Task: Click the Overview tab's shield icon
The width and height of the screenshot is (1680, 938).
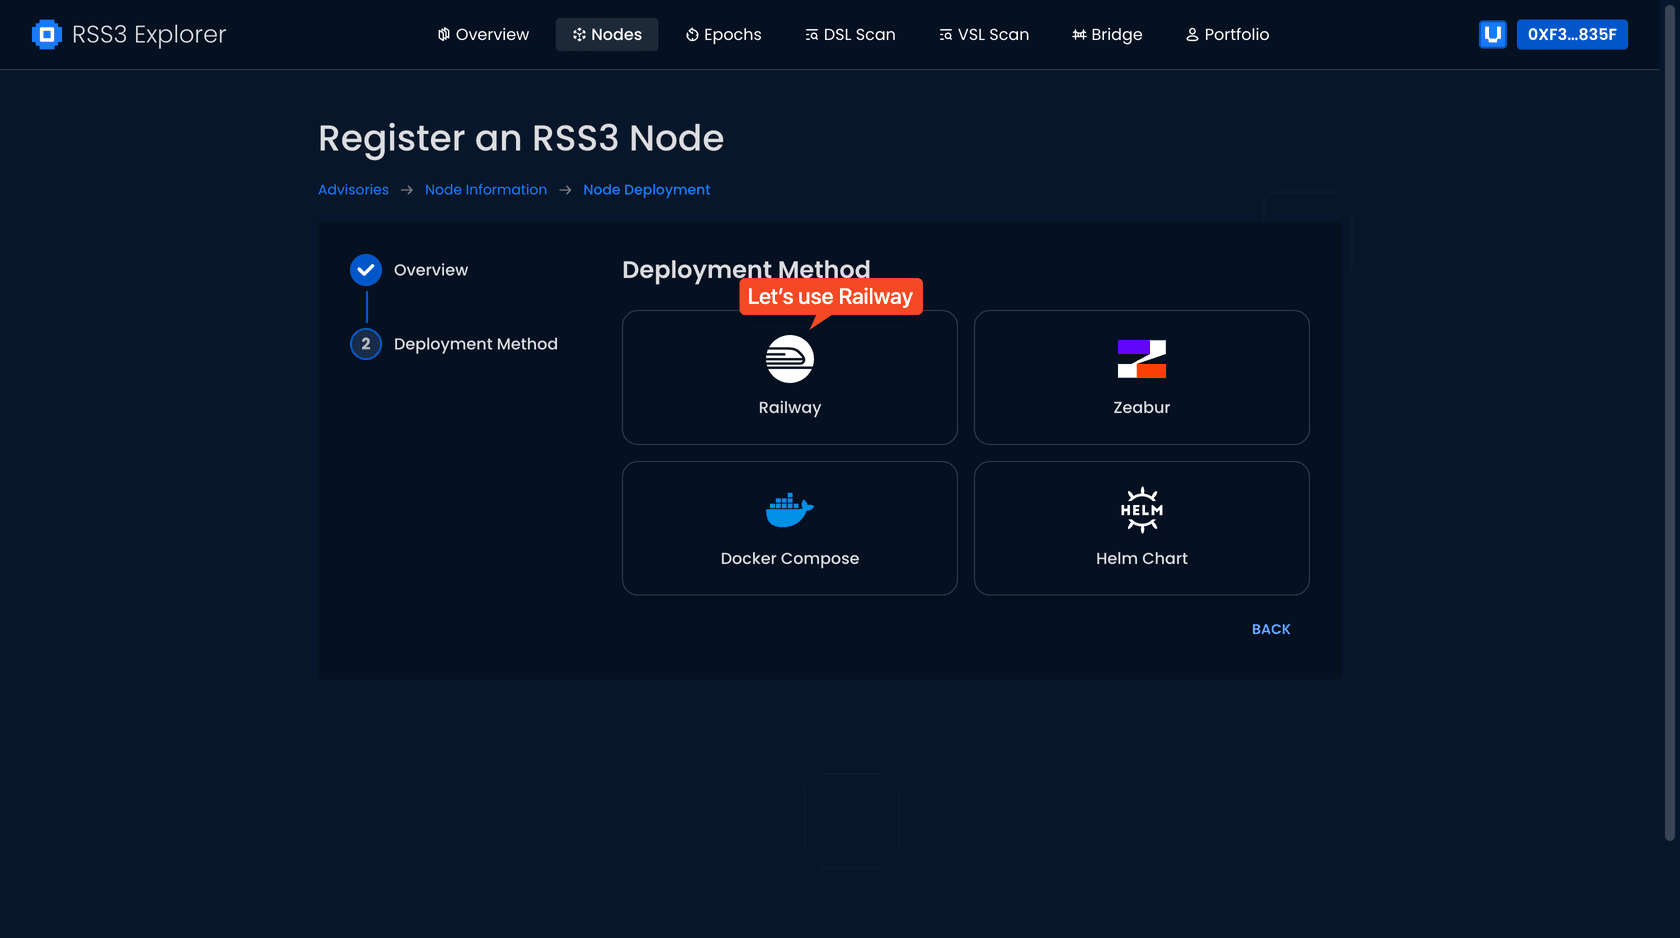Action: (444, 34)
